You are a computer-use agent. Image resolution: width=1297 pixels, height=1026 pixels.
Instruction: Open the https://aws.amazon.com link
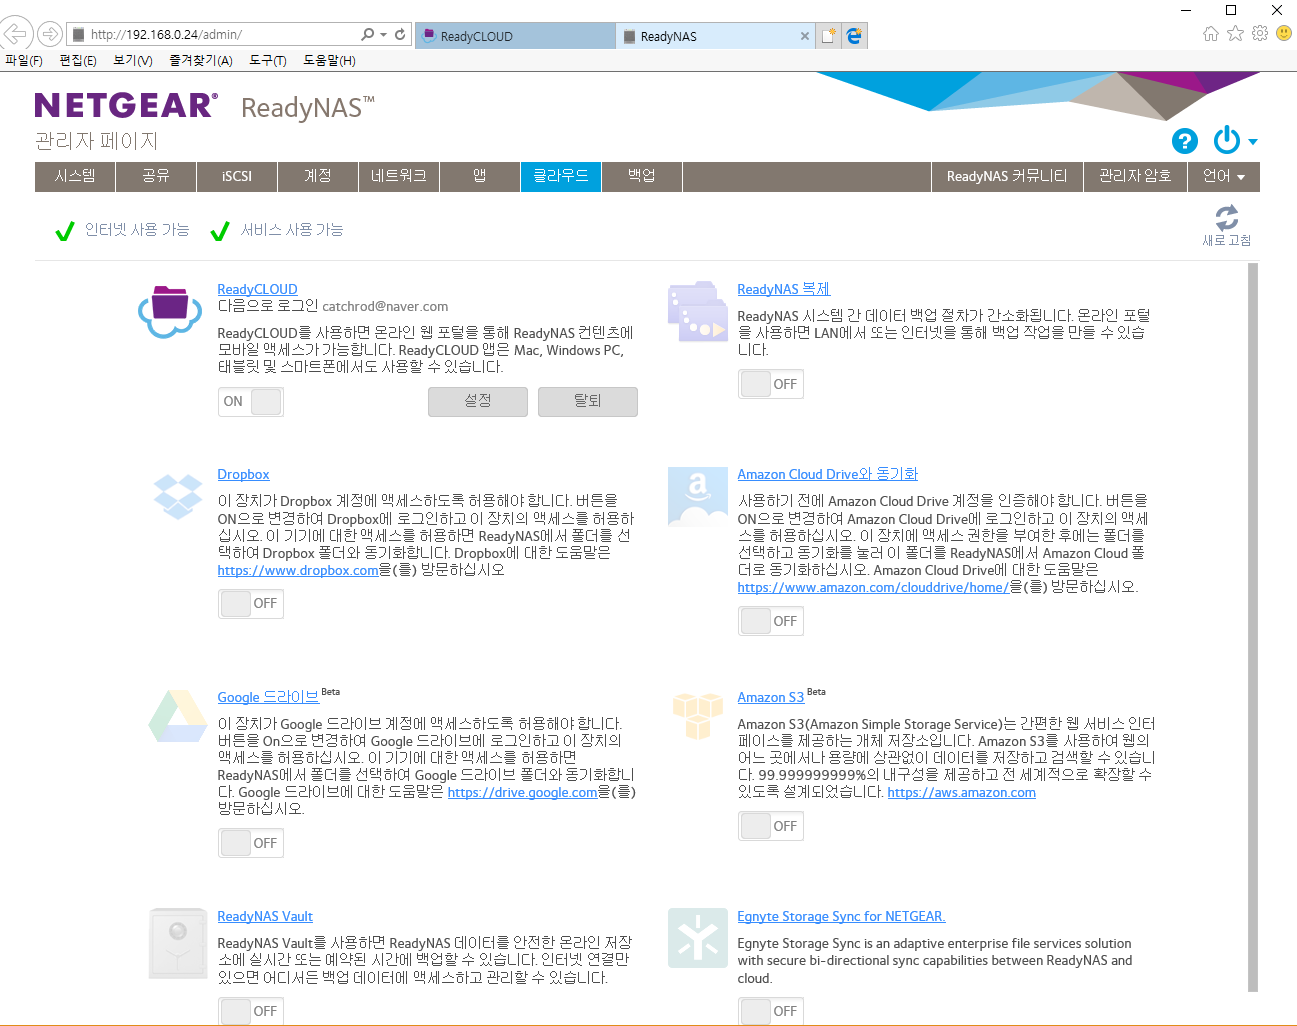(x=961, y=792)
